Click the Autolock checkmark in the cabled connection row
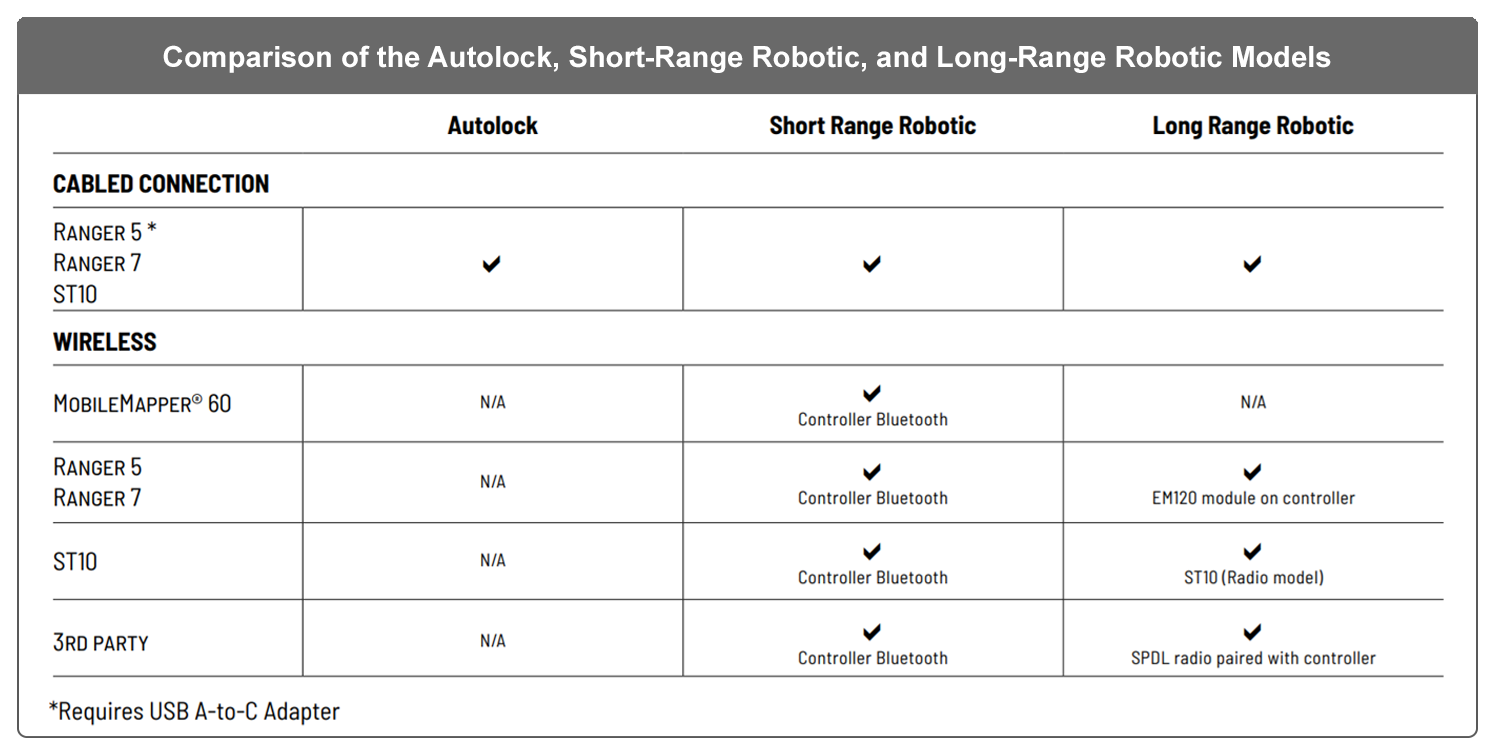Image resolution: width=1500 pixels, height=755 pixels. pyautogui.click(x=491, y=264)
